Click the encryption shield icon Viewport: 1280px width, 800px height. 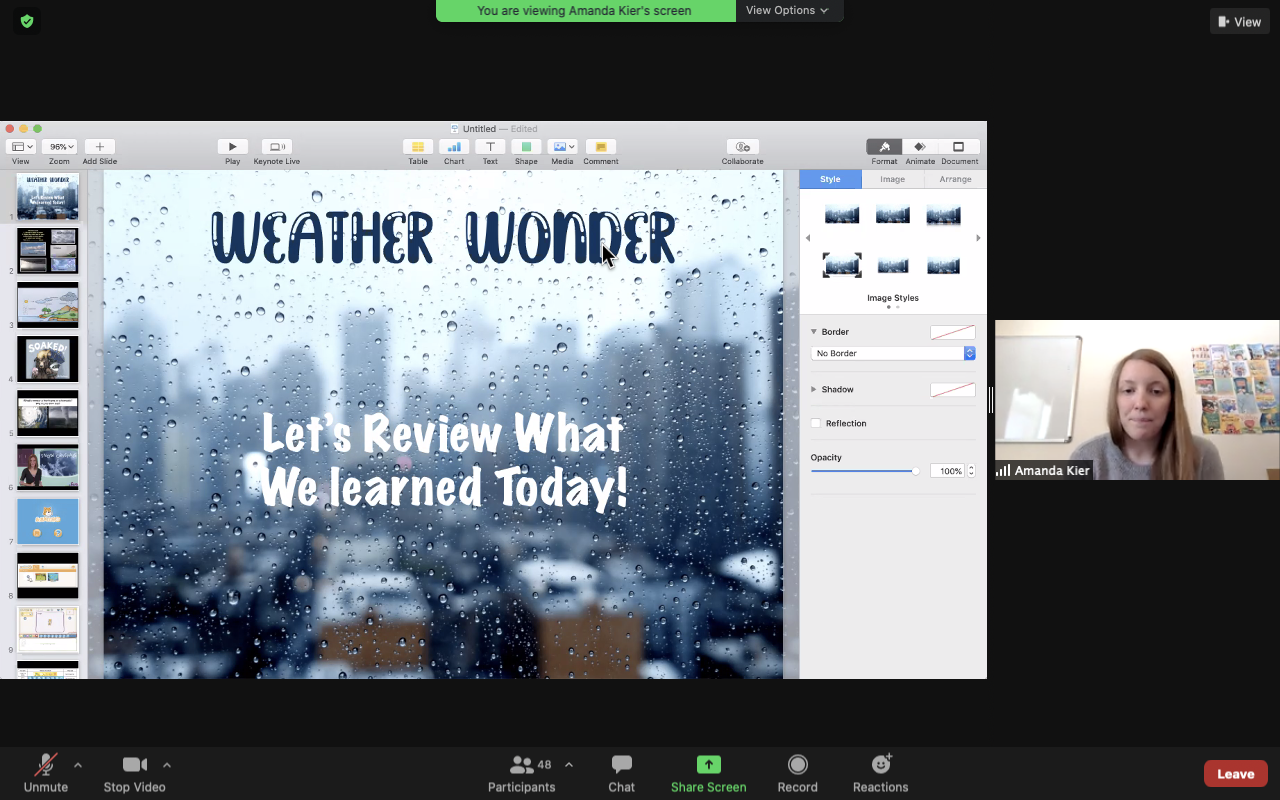click(x=27, y=21)
